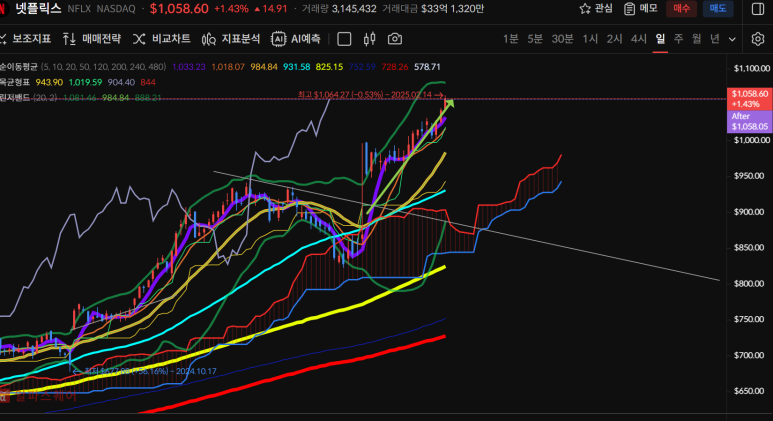Click Ichimoku value 943.90
The image size is (773, 421).
49,82
